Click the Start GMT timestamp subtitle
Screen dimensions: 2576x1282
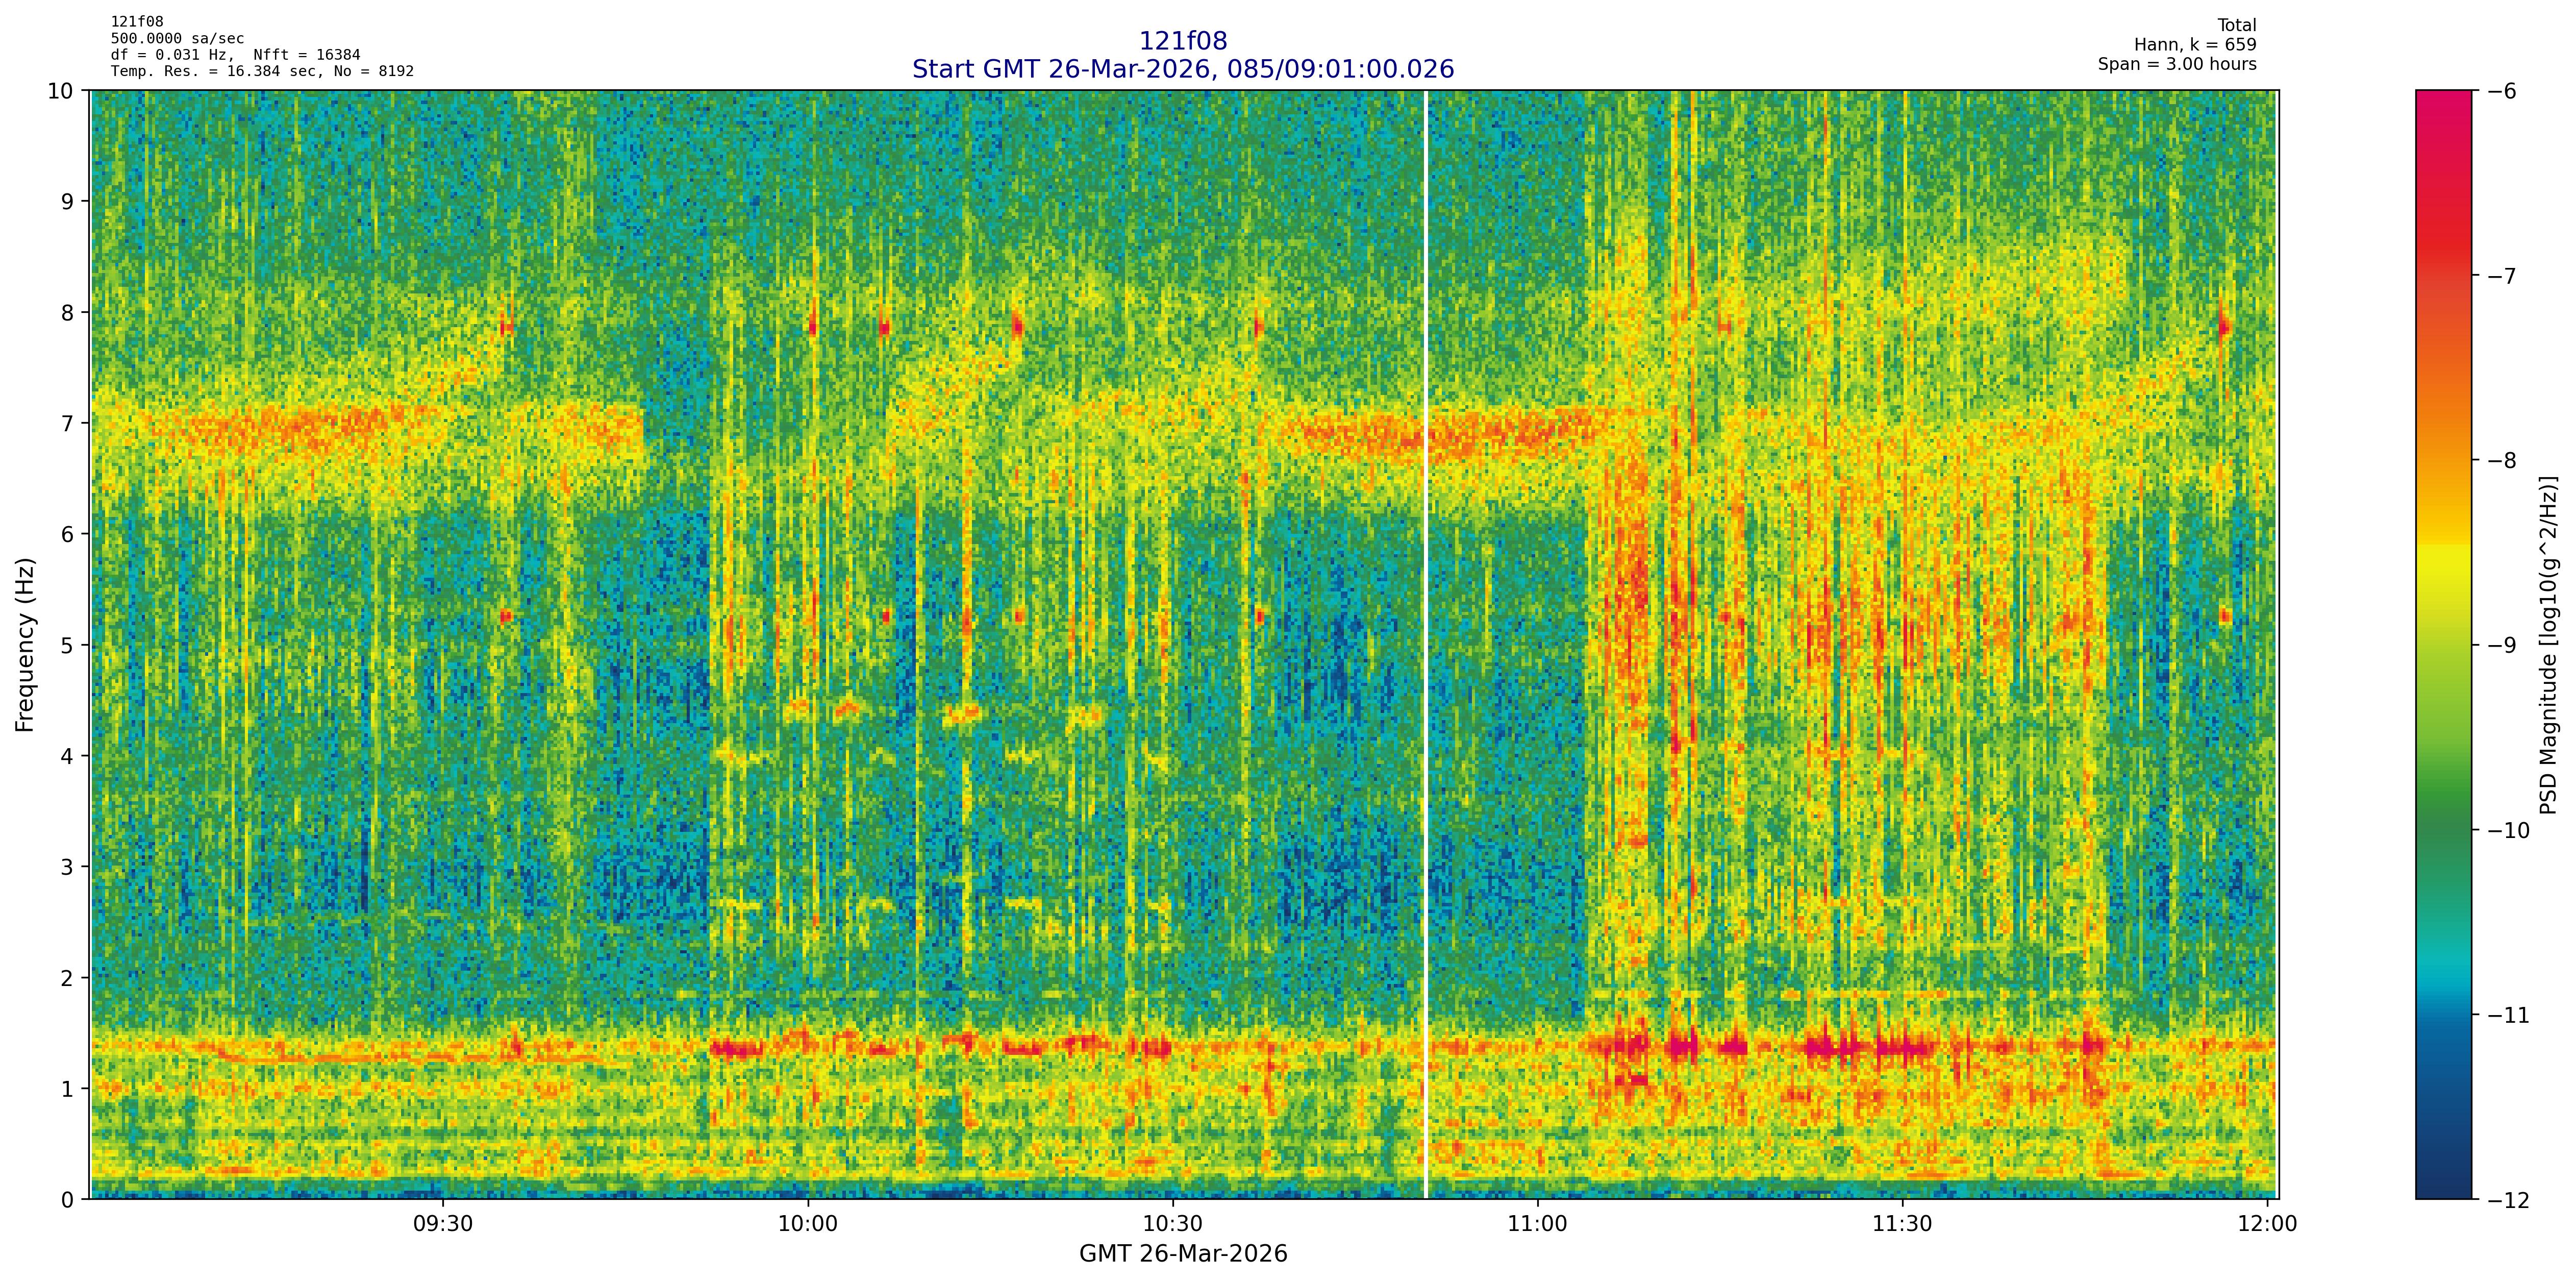tap(1183, 69)
